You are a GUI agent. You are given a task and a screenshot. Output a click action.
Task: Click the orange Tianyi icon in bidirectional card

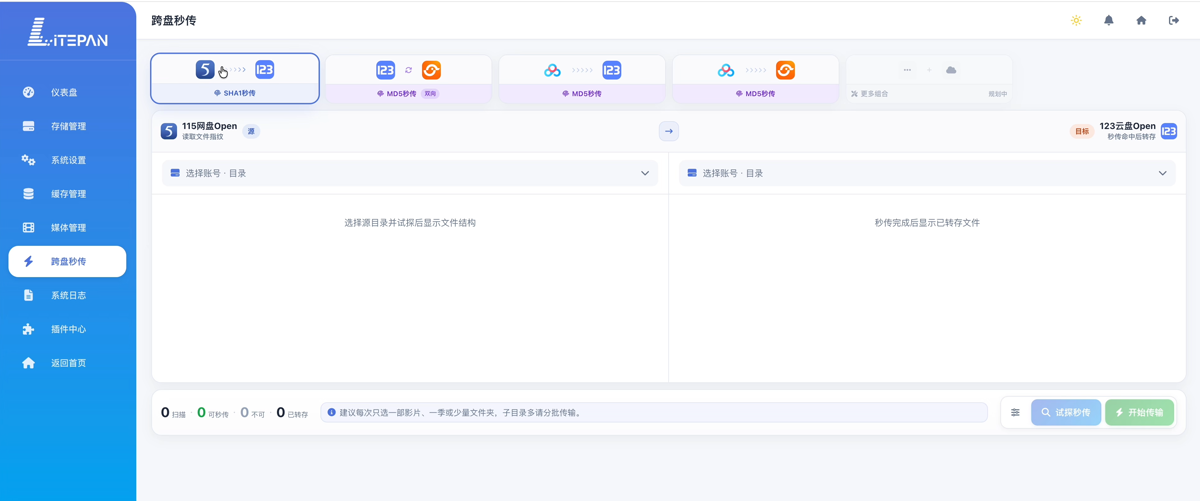point(431,70)
